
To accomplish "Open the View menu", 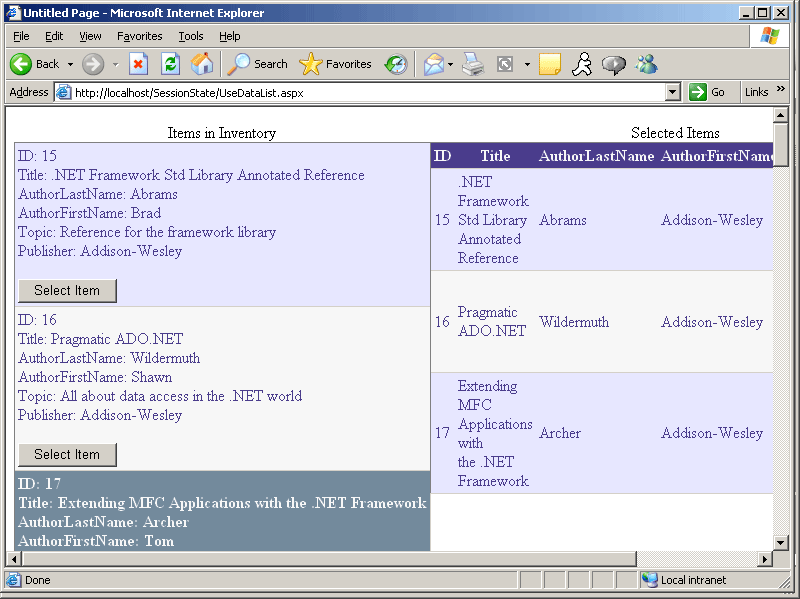I will 90,36.
